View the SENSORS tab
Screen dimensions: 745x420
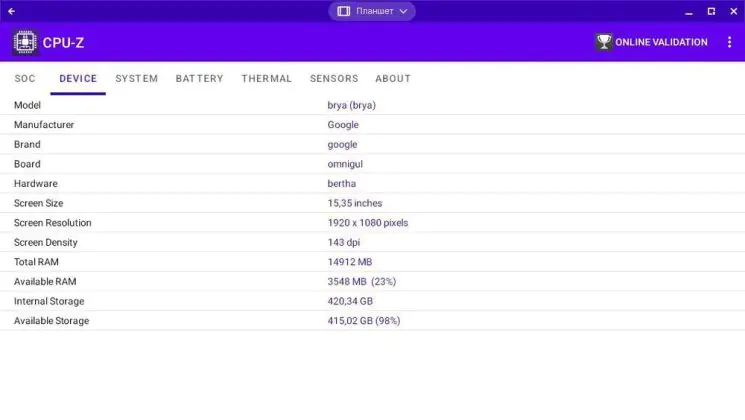[334, 78]
